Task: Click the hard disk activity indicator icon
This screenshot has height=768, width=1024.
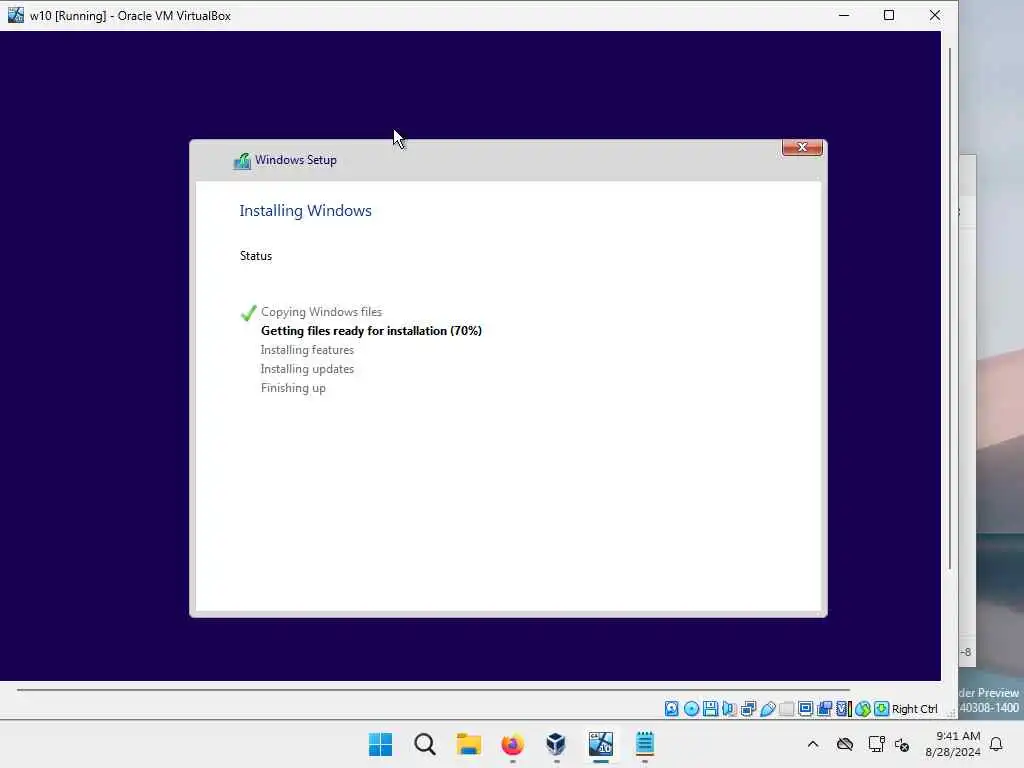Action: [671, 709]
